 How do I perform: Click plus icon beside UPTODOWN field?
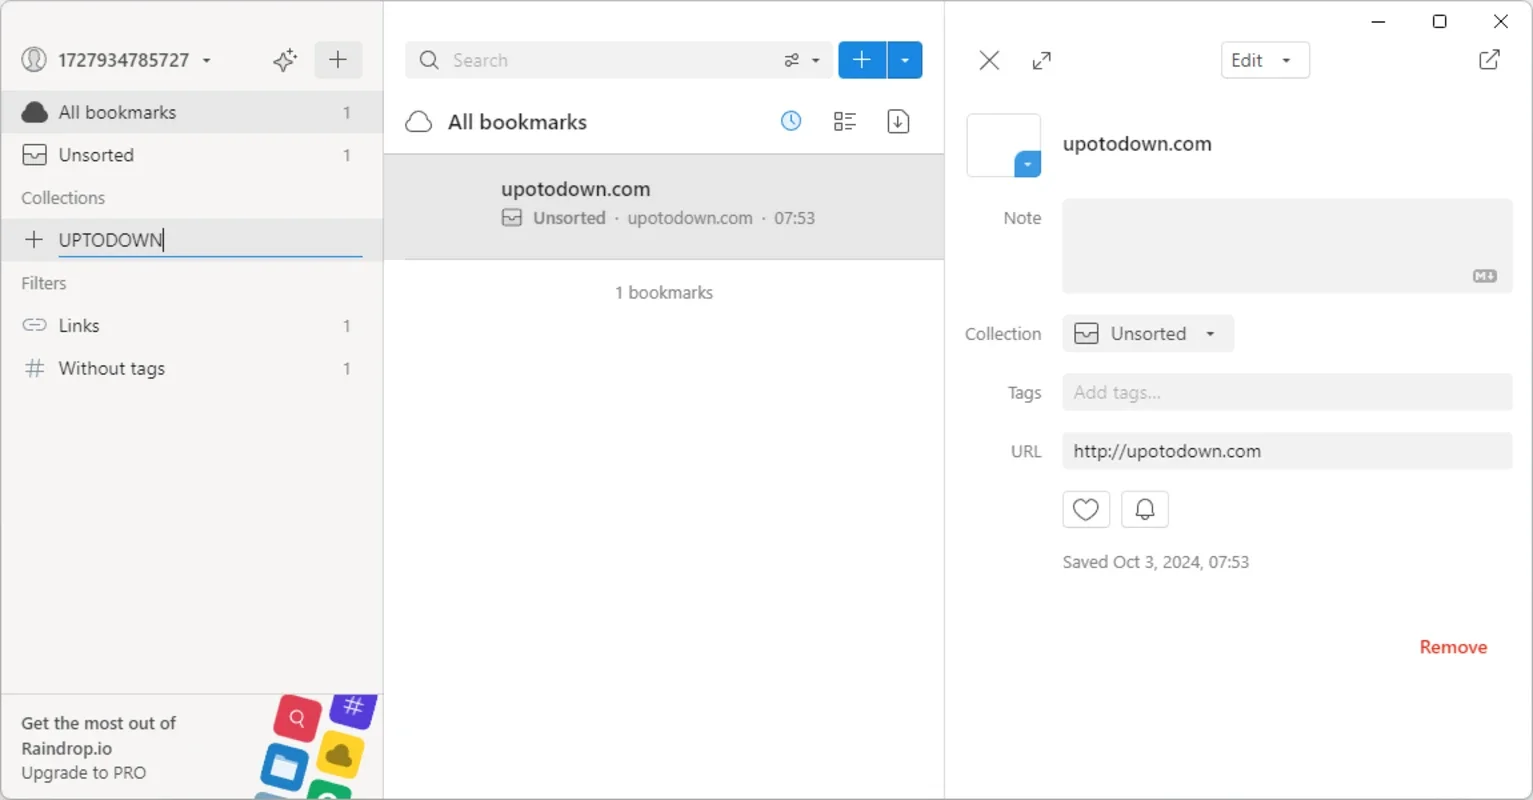tap(34, 240)
